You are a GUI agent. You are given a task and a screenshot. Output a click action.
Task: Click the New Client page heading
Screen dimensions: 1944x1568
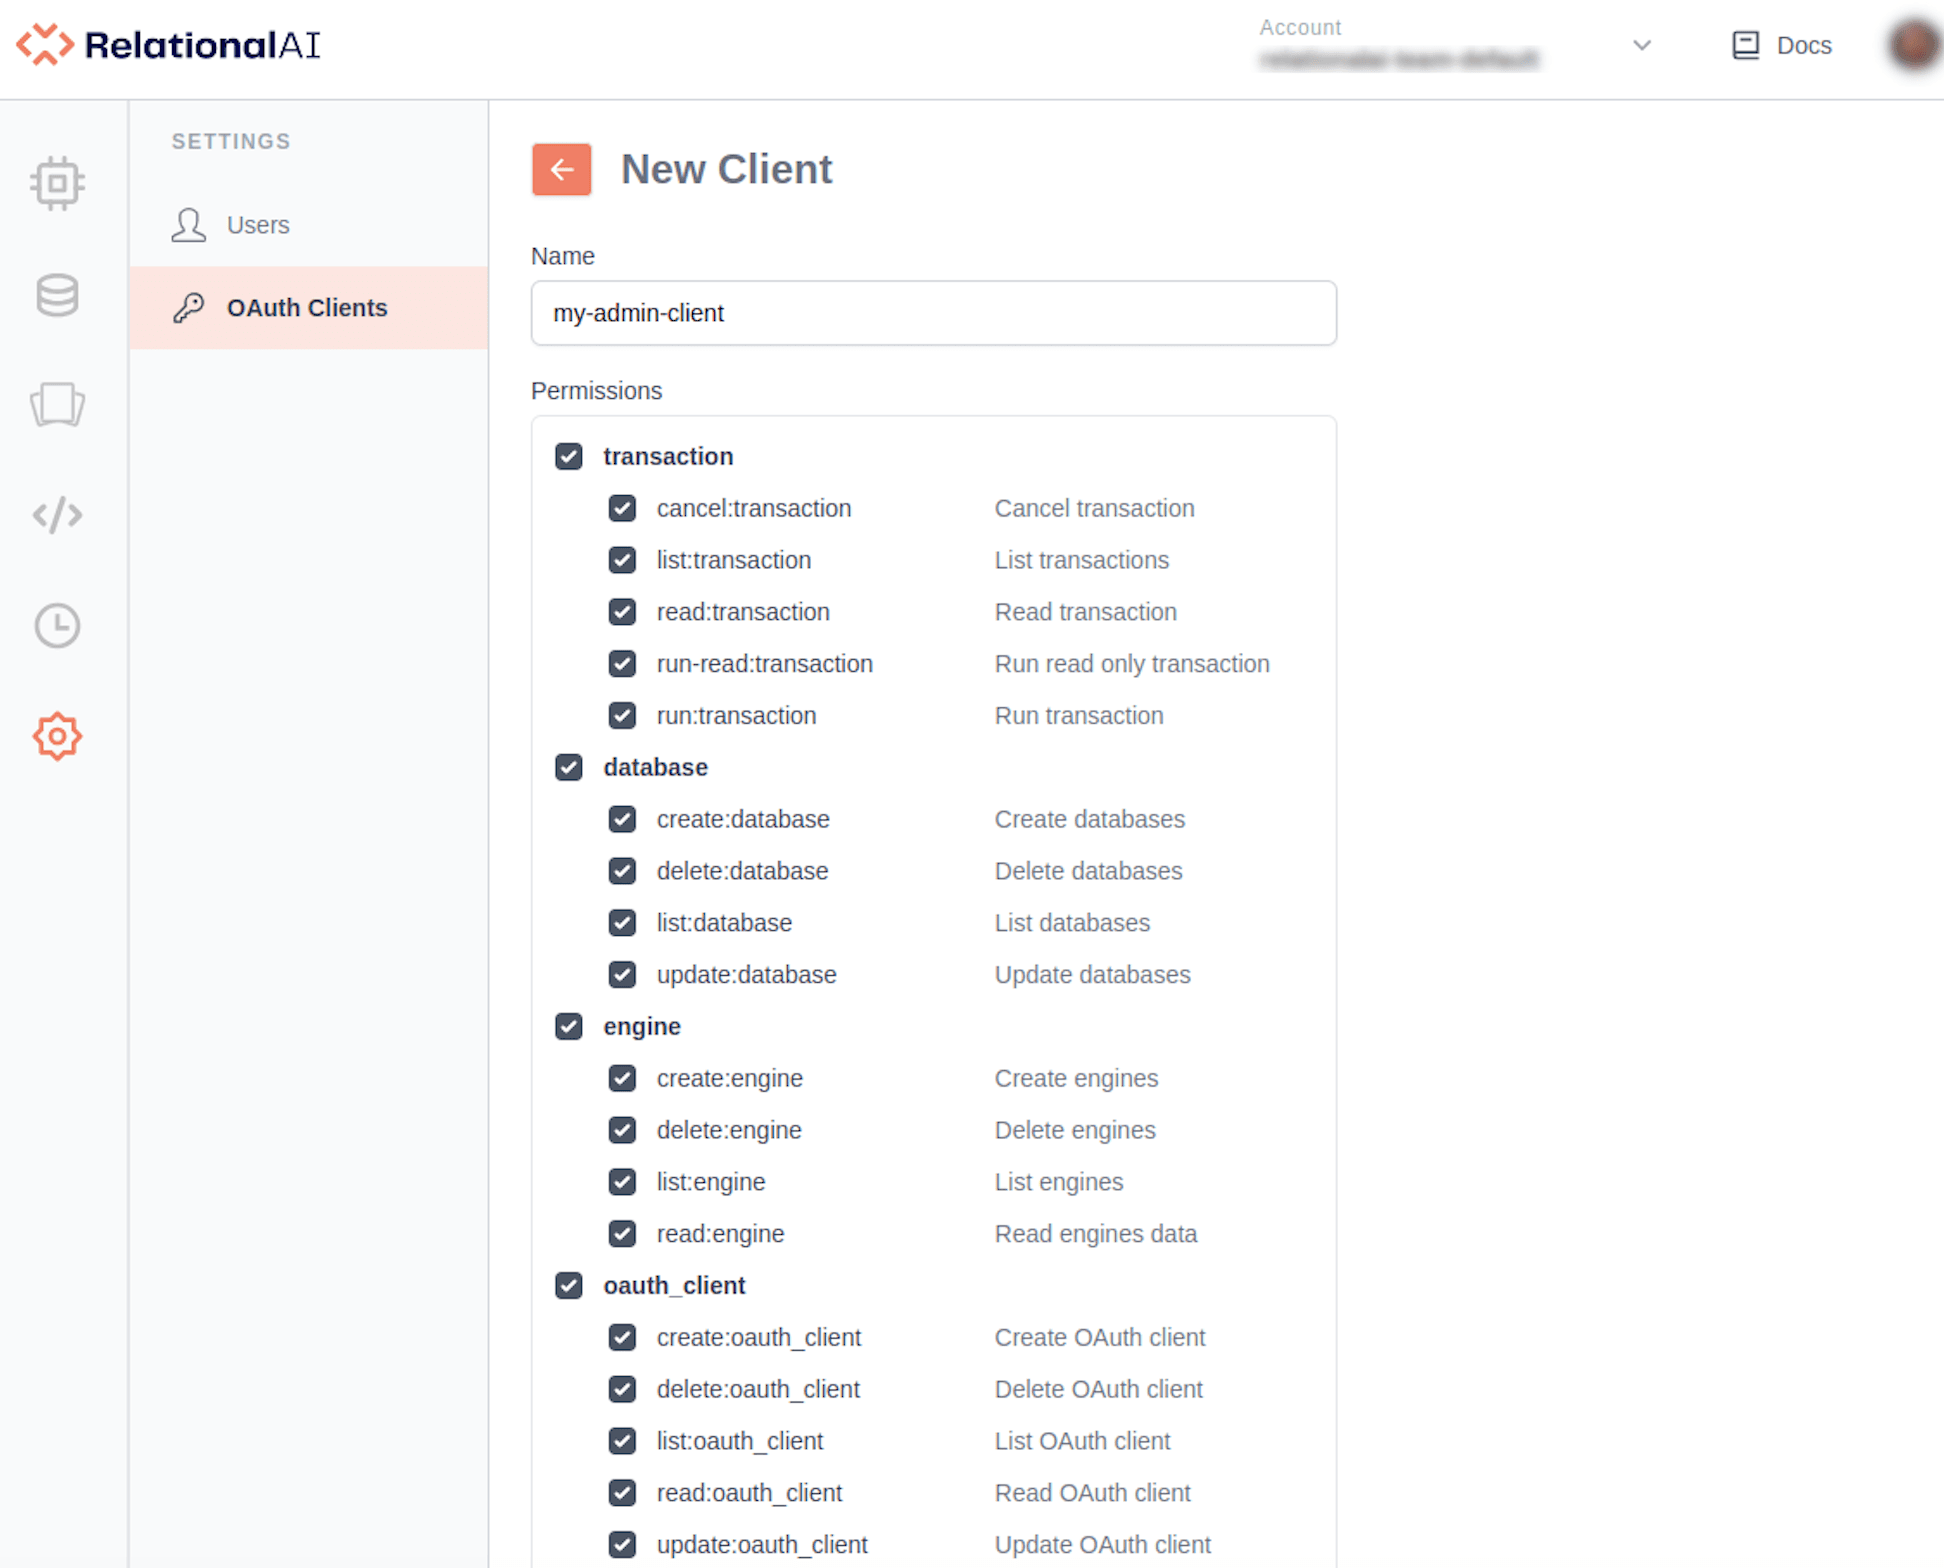726,169
